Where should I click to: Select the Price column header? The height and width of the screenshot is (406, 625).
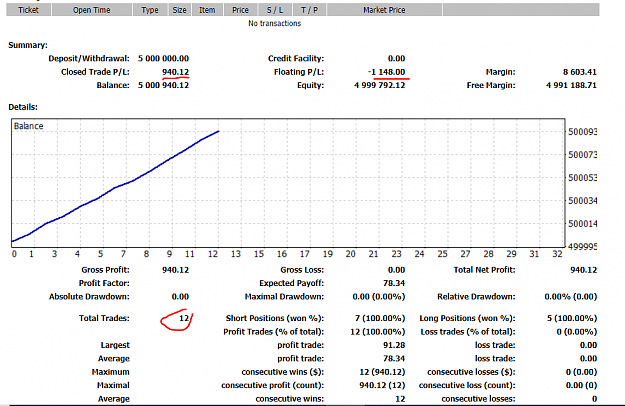point(240,10)
